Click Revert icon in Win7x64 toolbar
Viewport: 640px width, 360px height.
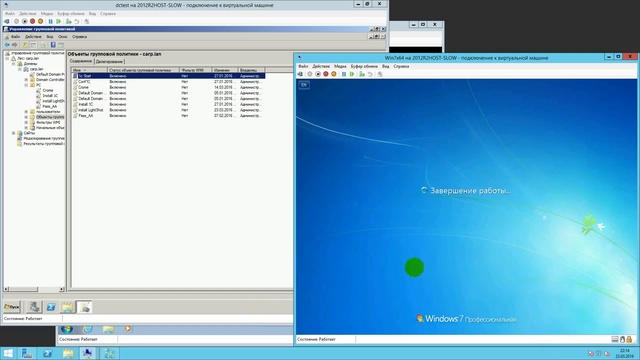pos(370,74)
